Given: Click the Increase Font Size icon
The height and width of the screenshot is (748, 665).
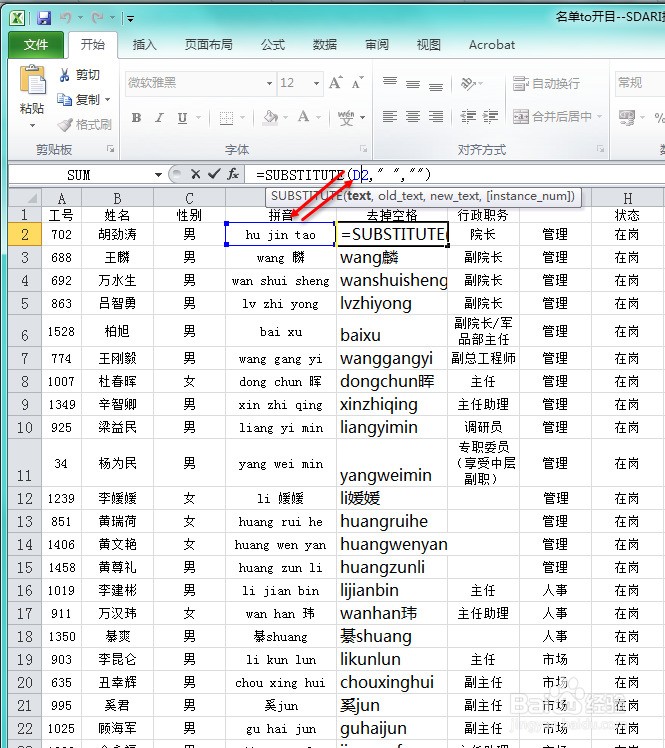Looking at the screenshot, I should [x=335, y=83].
